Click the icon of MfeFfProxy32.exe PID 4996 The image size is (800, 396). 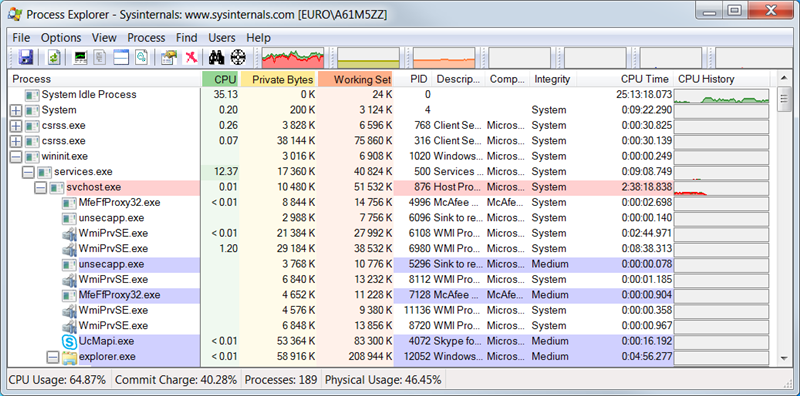(x=69, y=203)
